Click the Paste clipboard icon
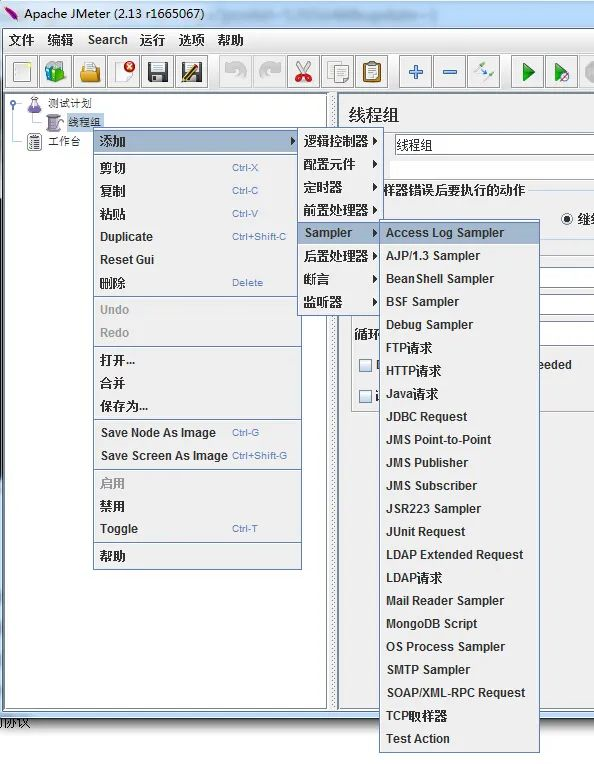The image size is (594, 764). 371,72
